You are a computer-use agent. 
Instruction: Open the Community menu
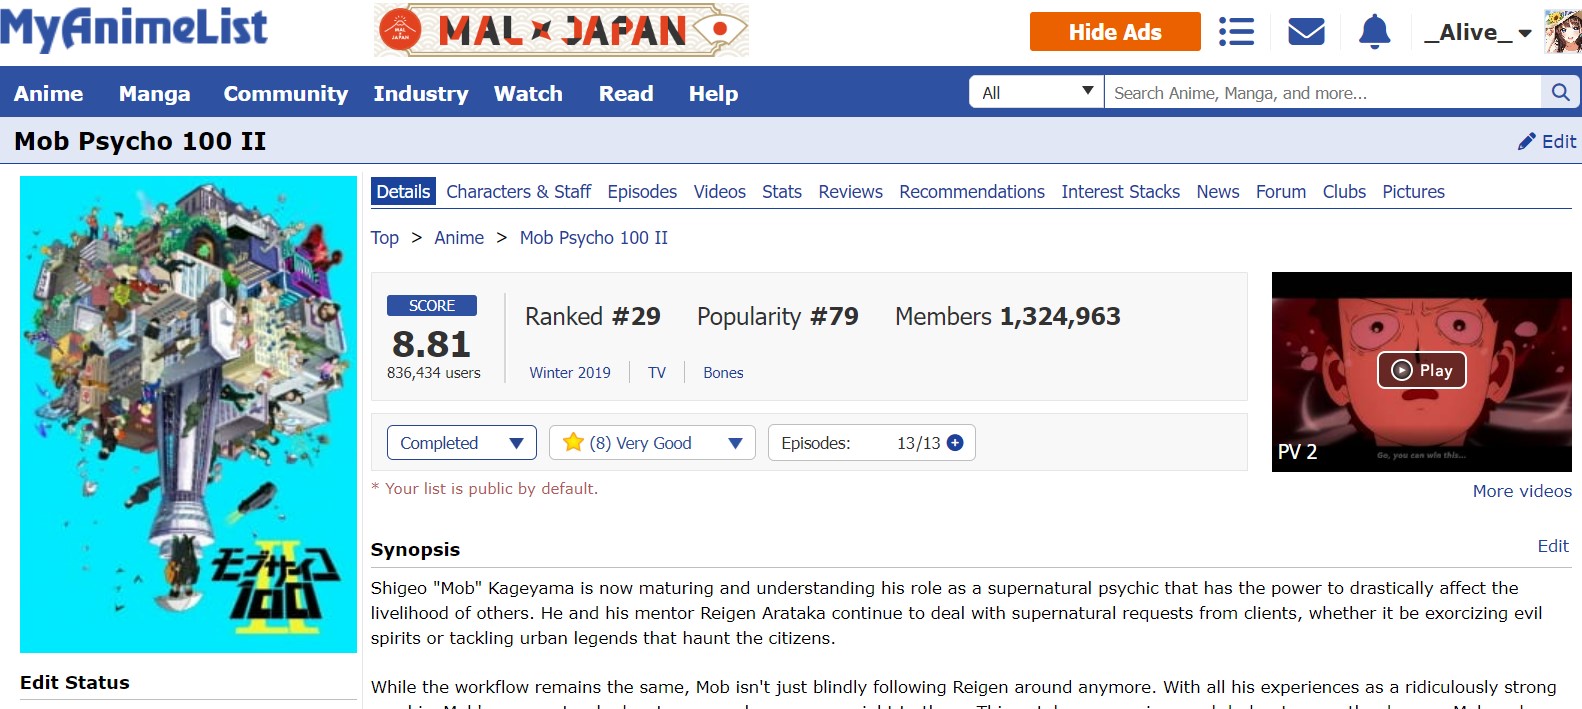click(286, 93)
